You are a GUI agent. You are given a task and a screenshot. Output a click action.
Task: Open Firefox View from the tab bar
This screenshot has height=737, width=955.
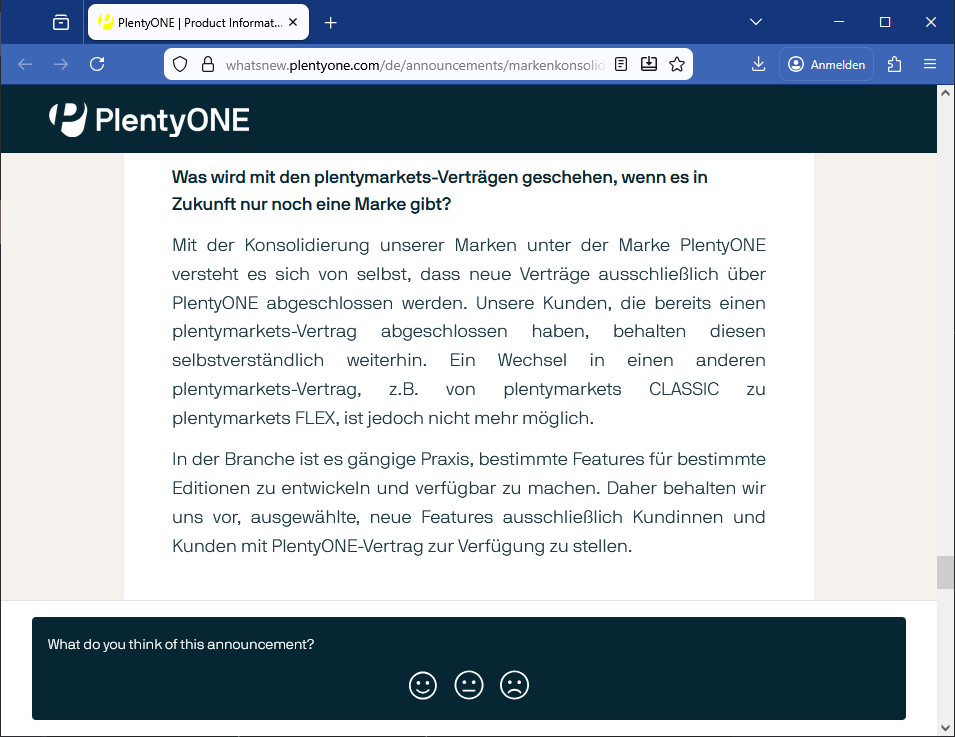[61, 22]
